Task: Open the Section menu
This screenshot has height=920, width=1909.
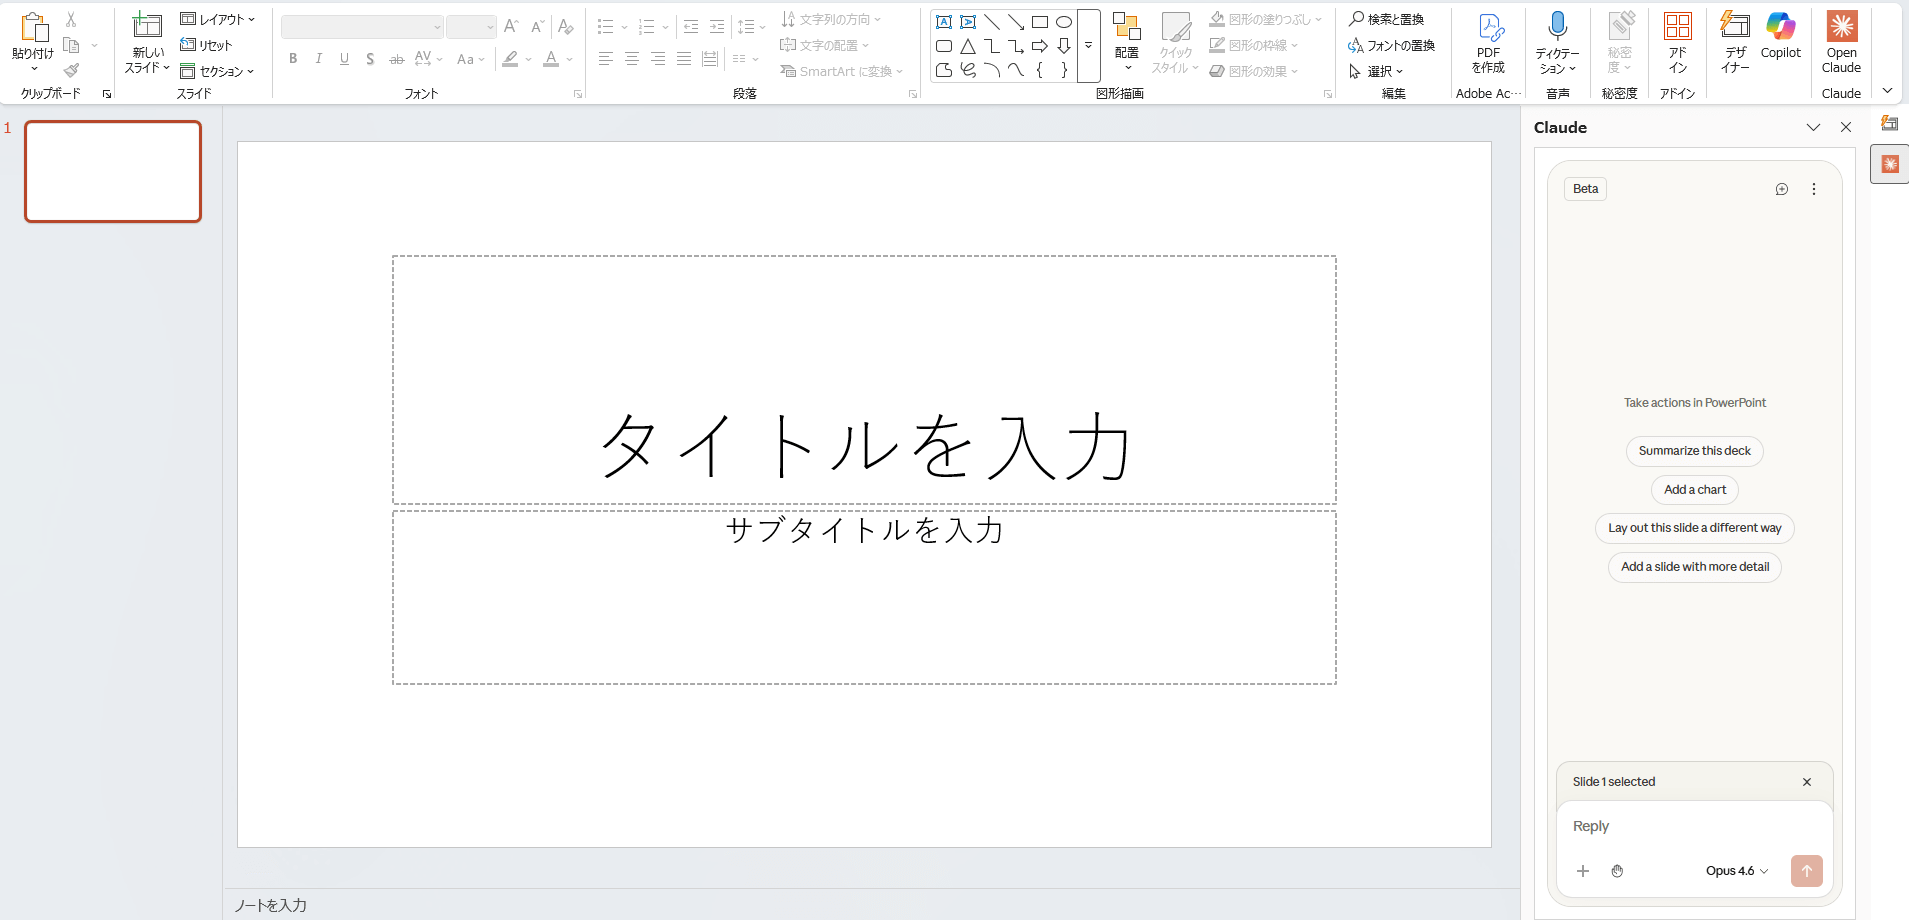Action: pyautogui.click(x=218, y=71)
